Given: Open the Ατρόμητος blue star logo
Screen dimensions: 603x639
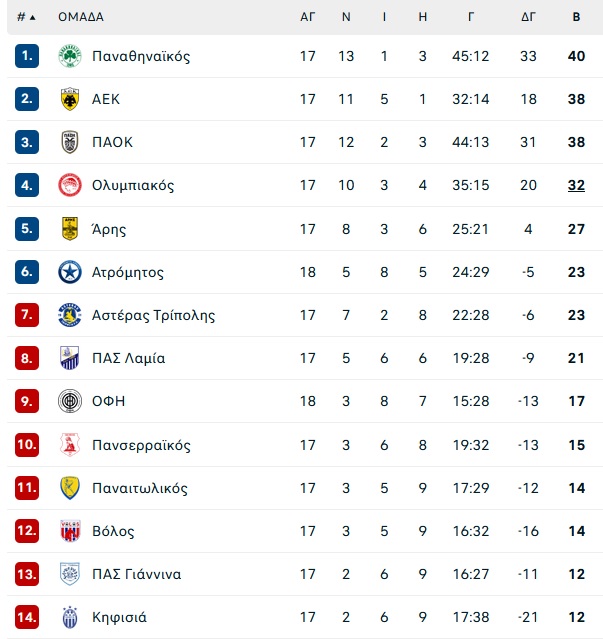Looking at the screenshot, I should tap(70, 272).
